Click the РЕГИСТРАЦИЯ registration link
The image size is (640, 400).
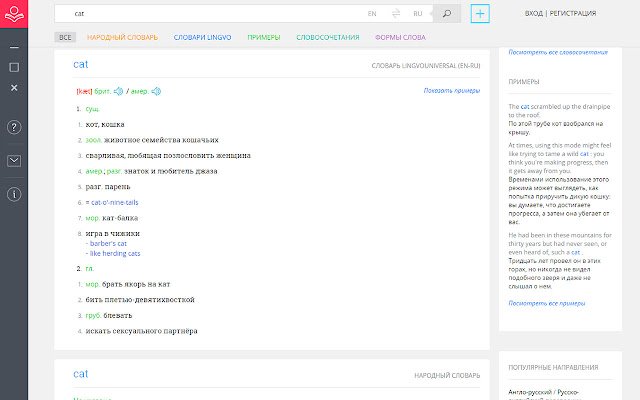coord(573,14)
